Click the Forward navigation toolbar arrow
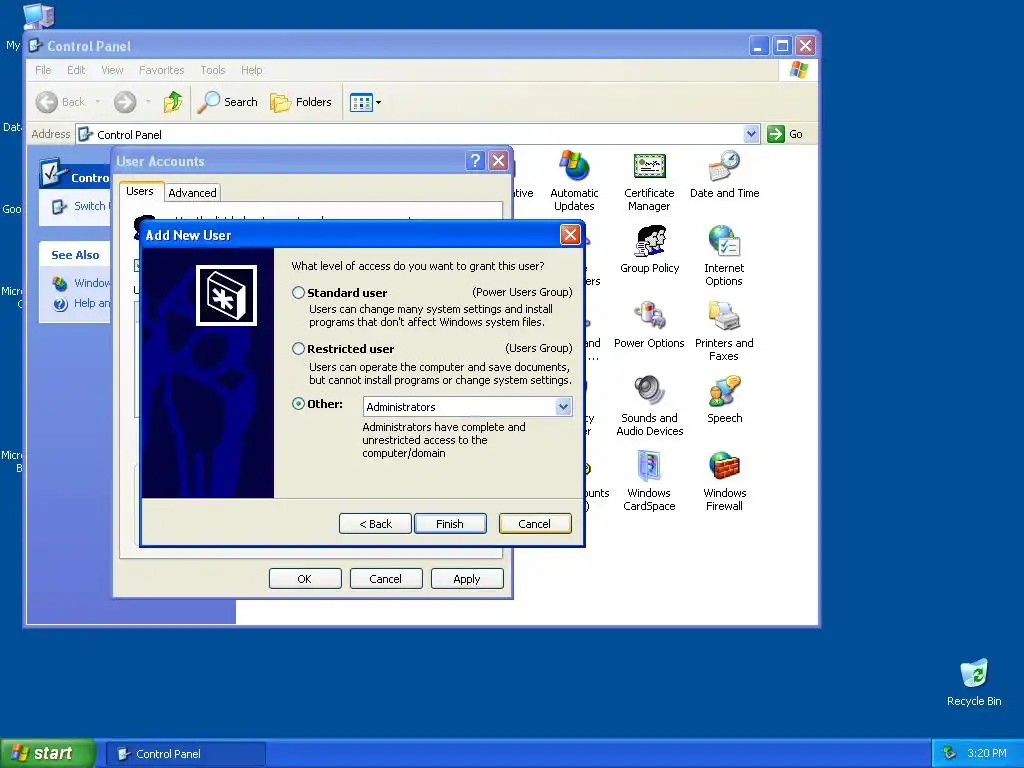 [x=125, y=102]
